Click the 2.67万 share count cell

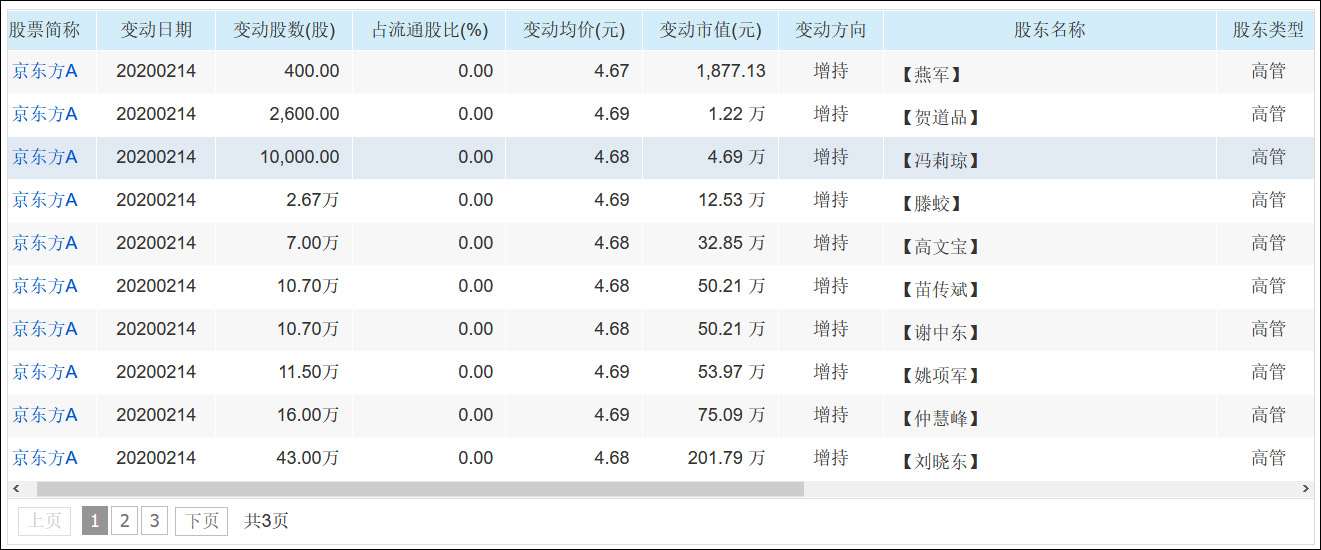[x=284, y=200]
